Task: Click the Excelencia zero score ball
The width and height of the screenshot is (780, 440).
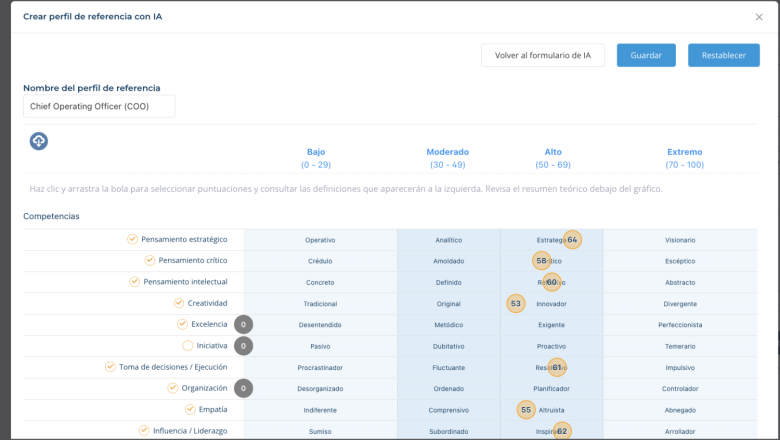Action: 243,324
